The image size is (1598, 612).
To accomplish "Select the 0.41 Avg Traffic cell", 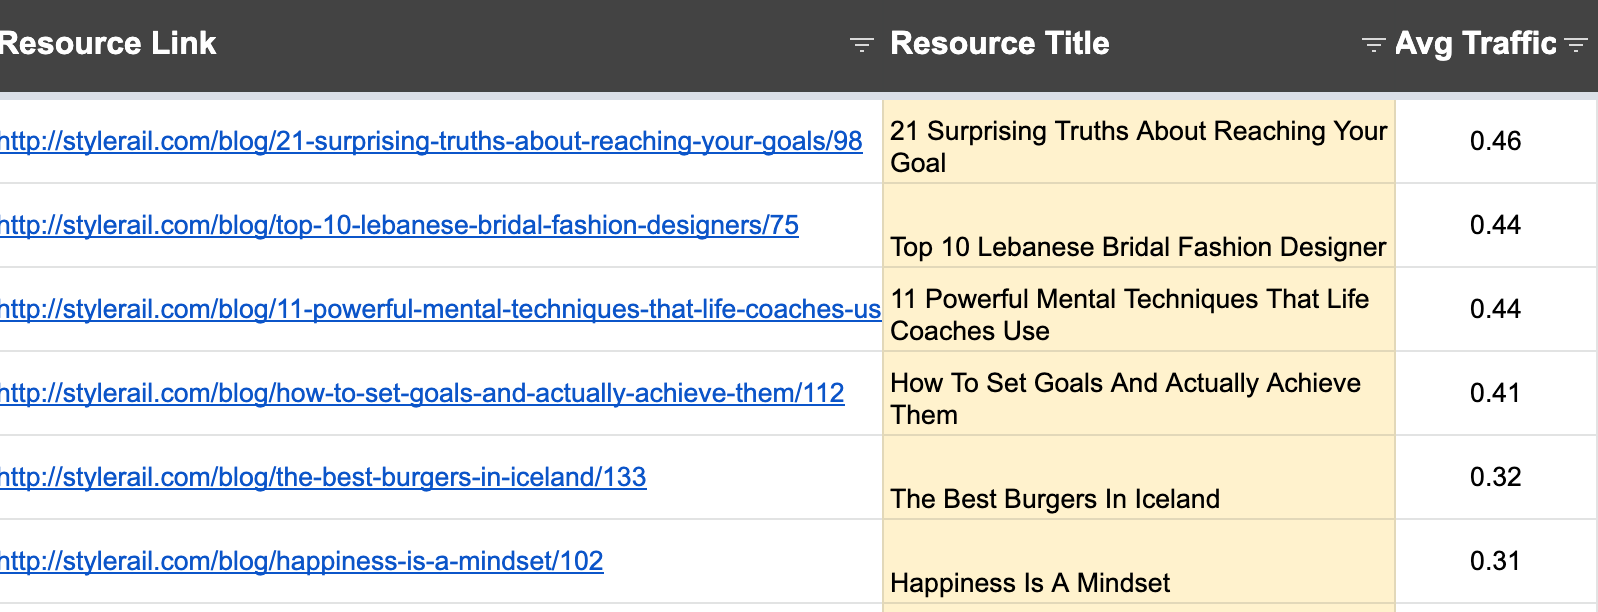I will click(1495, 393).
